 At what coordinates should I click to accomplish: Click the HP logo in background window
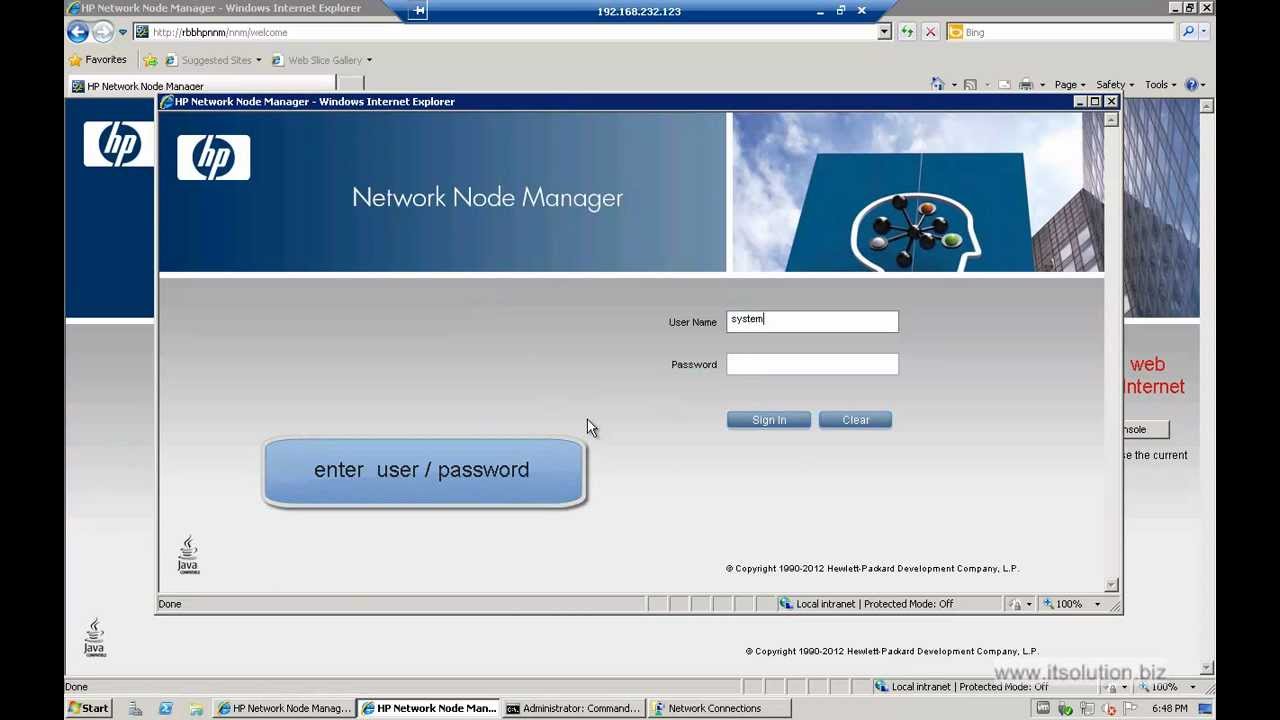(118, 144)
